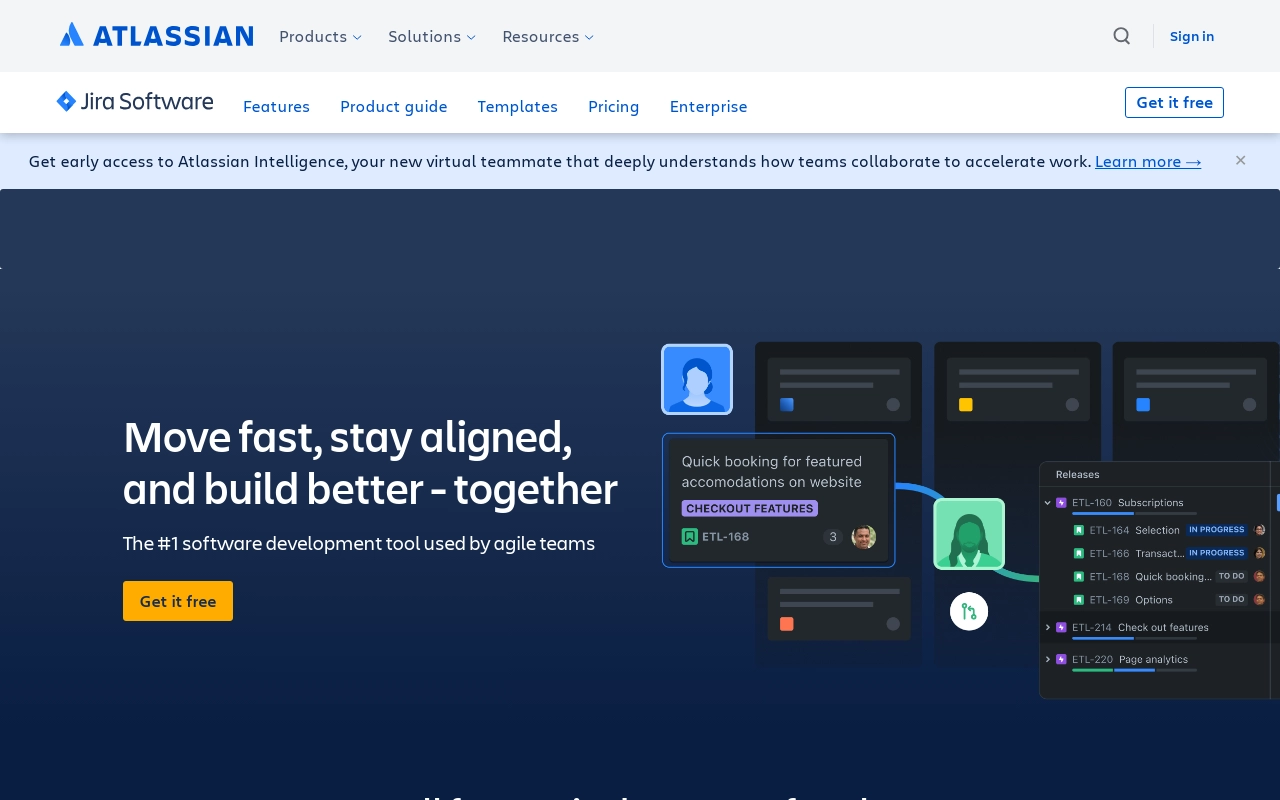Click the assignee photo on the ETL-168 card
1280x800 pixels.
864,537
